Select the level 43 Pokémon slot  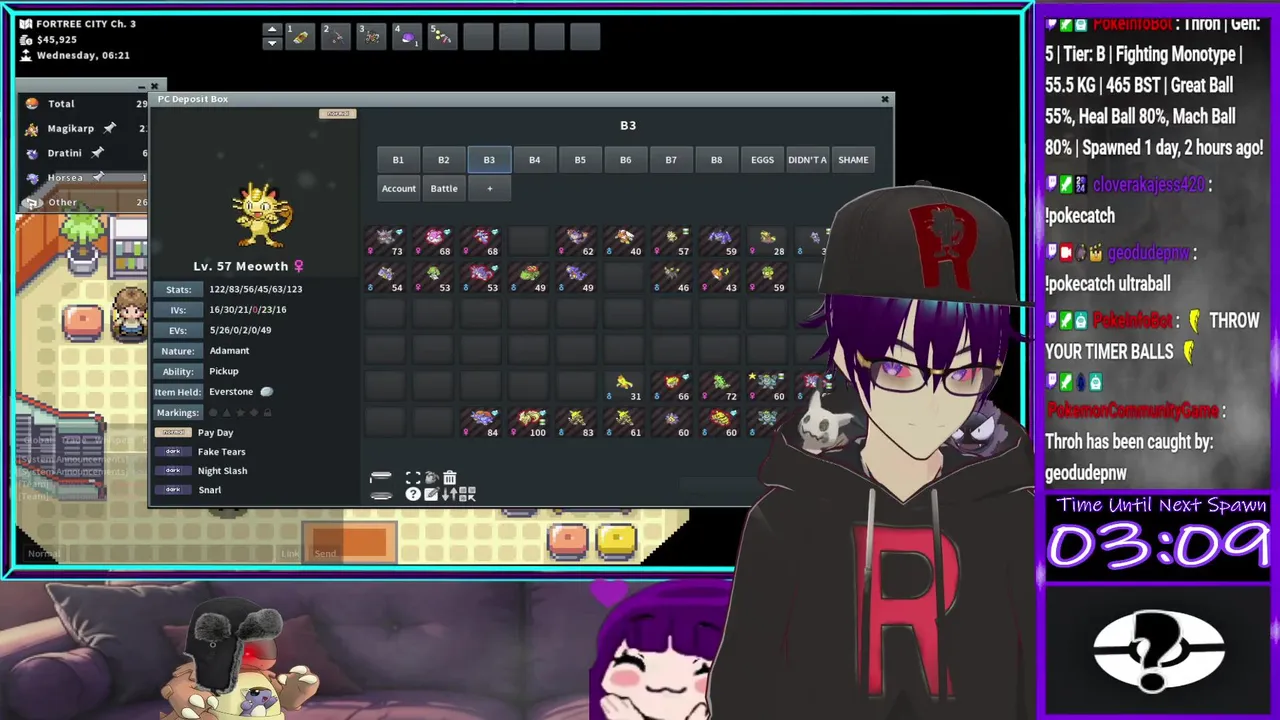pyautogui.click(x=720, y=277)
